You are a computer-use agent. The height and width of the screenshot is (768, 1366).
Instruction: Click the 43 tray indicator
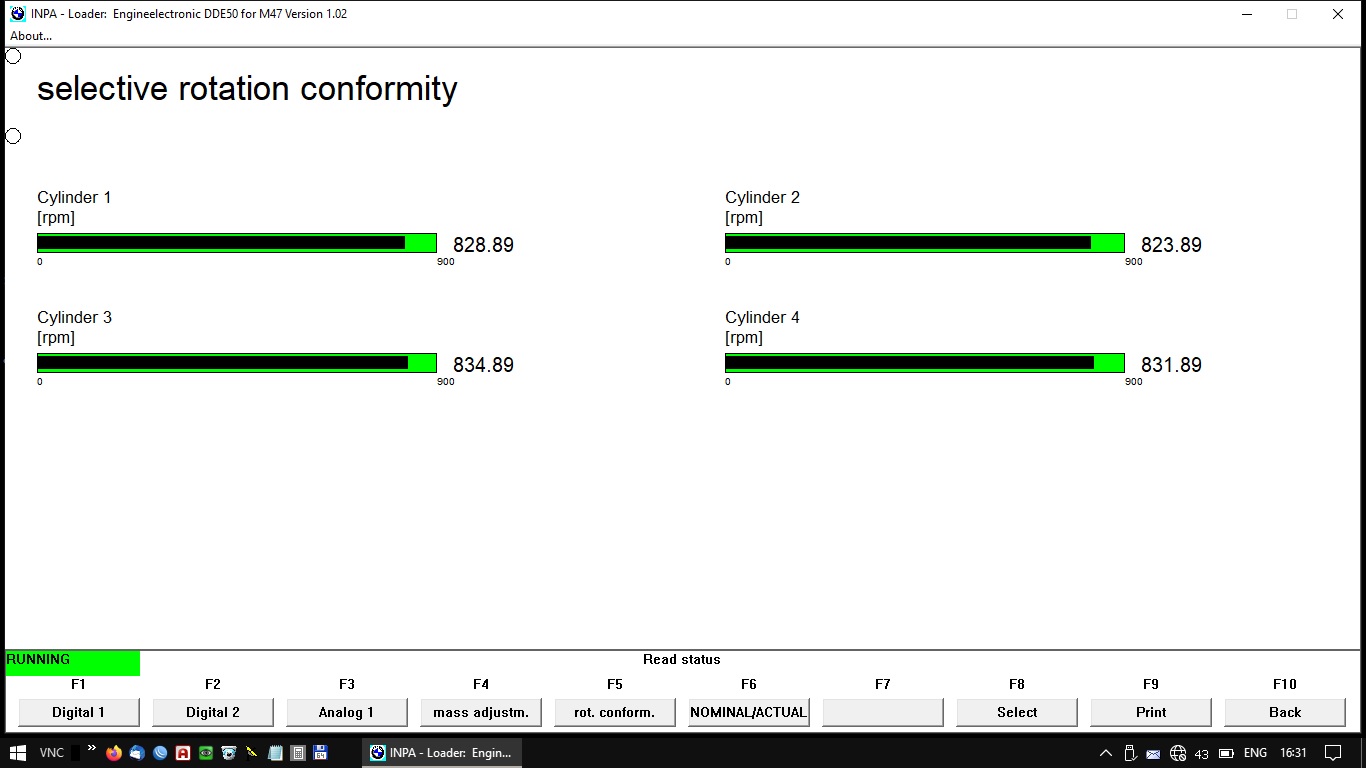(x=1202, y=754)
